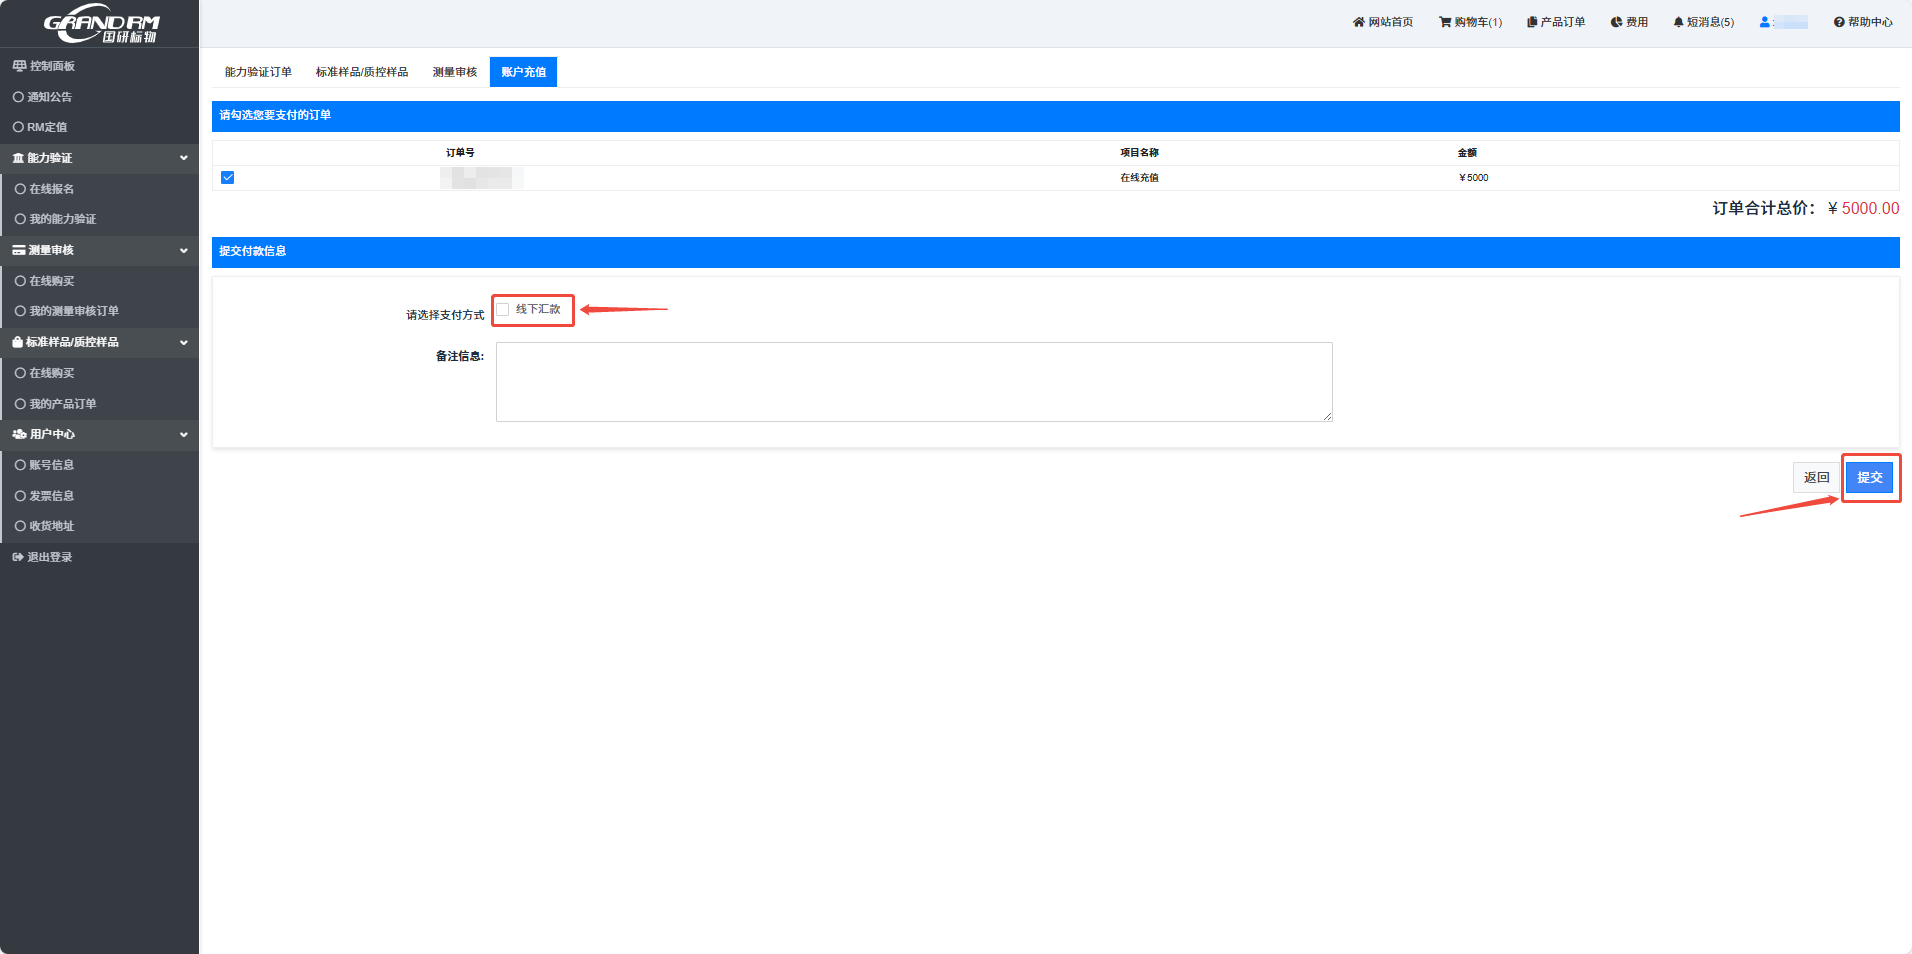Viewport: 1912px width, 954px height.
Task: Click inside the 备注信息 remarks textarea
Action: coord(914,382)
